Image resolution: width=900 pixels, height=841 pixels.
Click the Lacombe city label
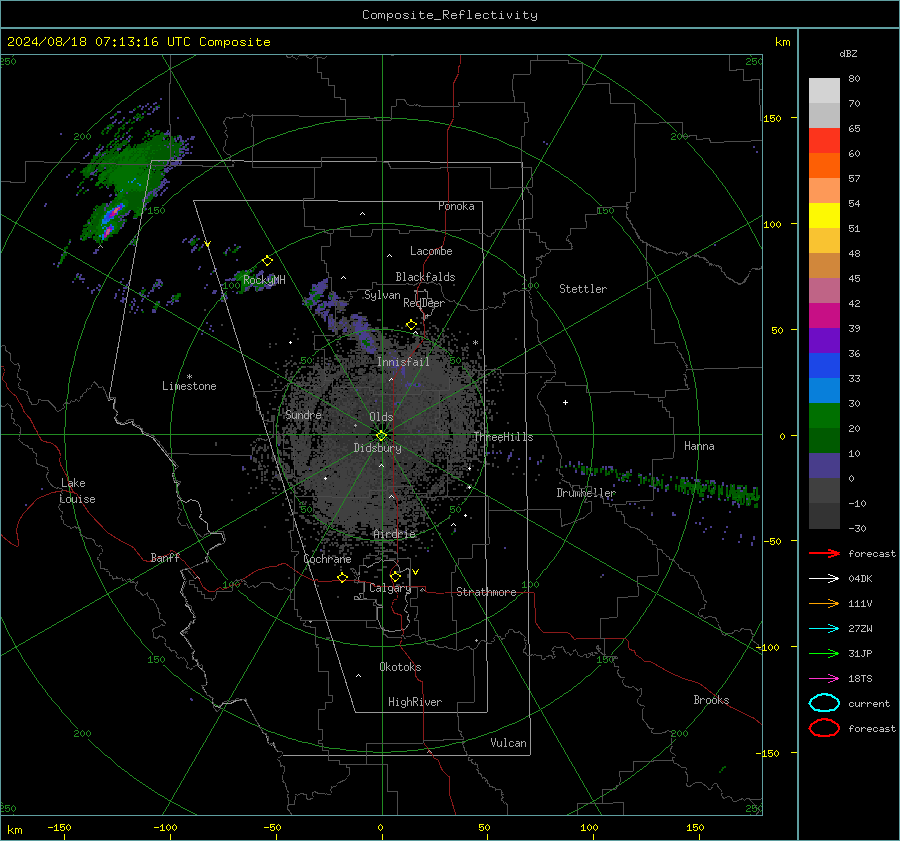431,251
